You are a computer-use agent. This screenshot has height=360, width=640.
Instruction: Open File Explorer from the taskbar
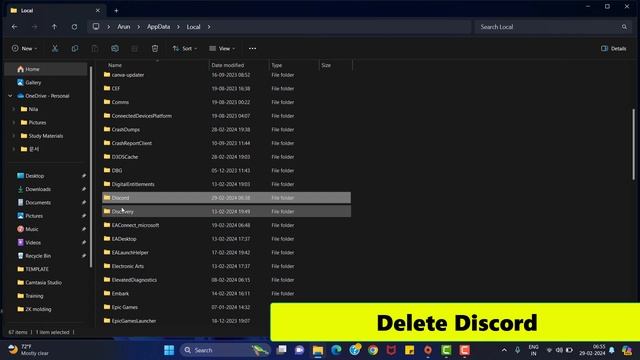coord(318,350)
